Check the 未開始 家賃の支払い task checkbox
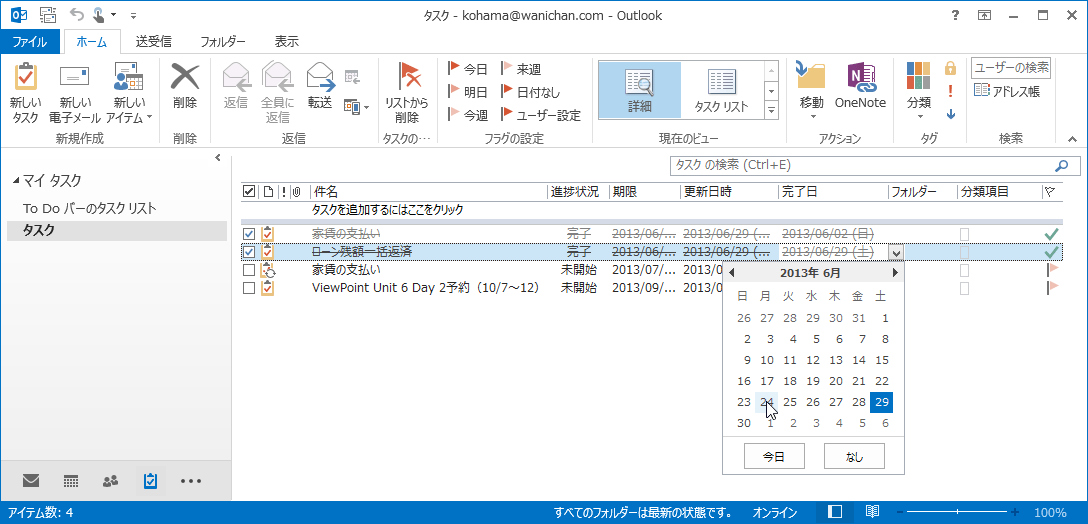 [x=249, y=269]
